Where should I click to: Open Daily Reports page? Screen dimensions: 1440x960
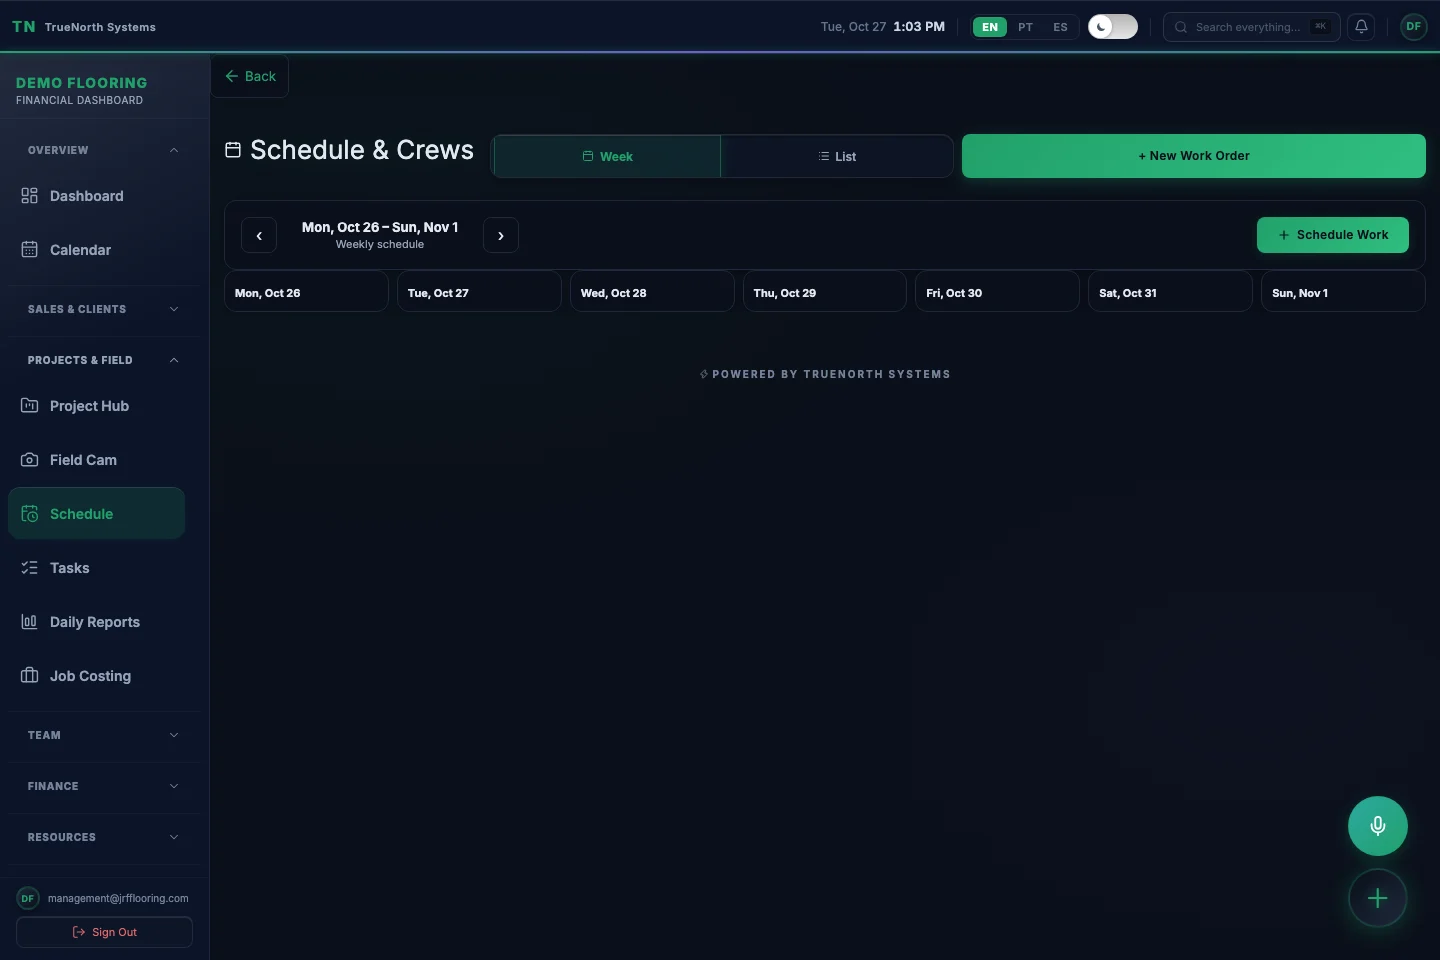pos(96,622)
